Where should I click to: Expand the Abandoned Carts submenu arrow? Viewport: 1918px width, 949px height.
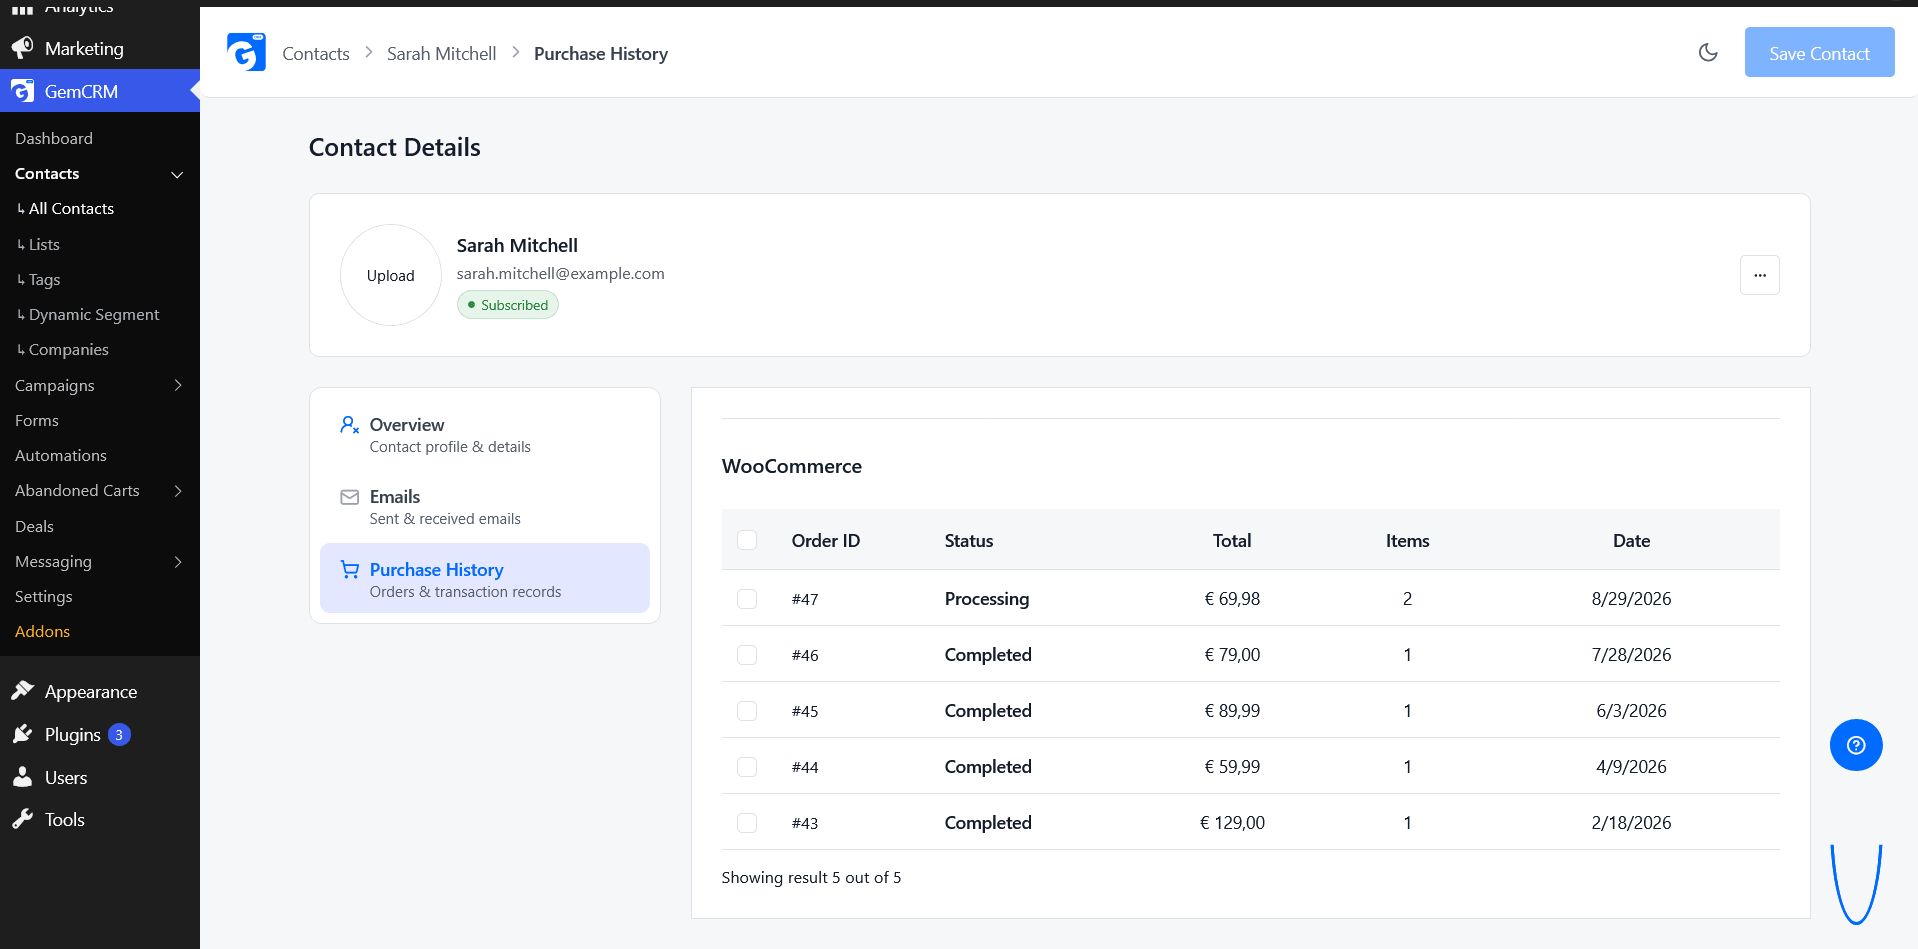click(x=178, y=490)
